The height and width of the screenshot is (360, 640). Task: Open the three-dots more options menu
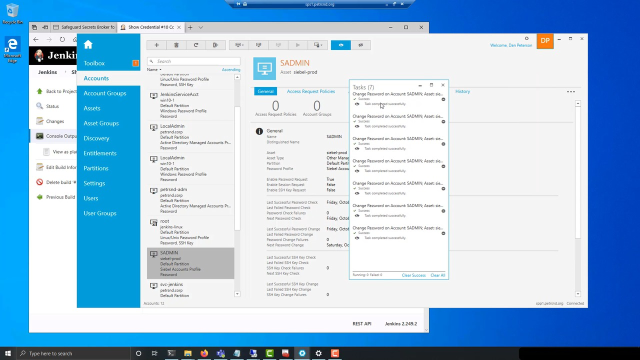pyautogui.click(x=571, y=91)
